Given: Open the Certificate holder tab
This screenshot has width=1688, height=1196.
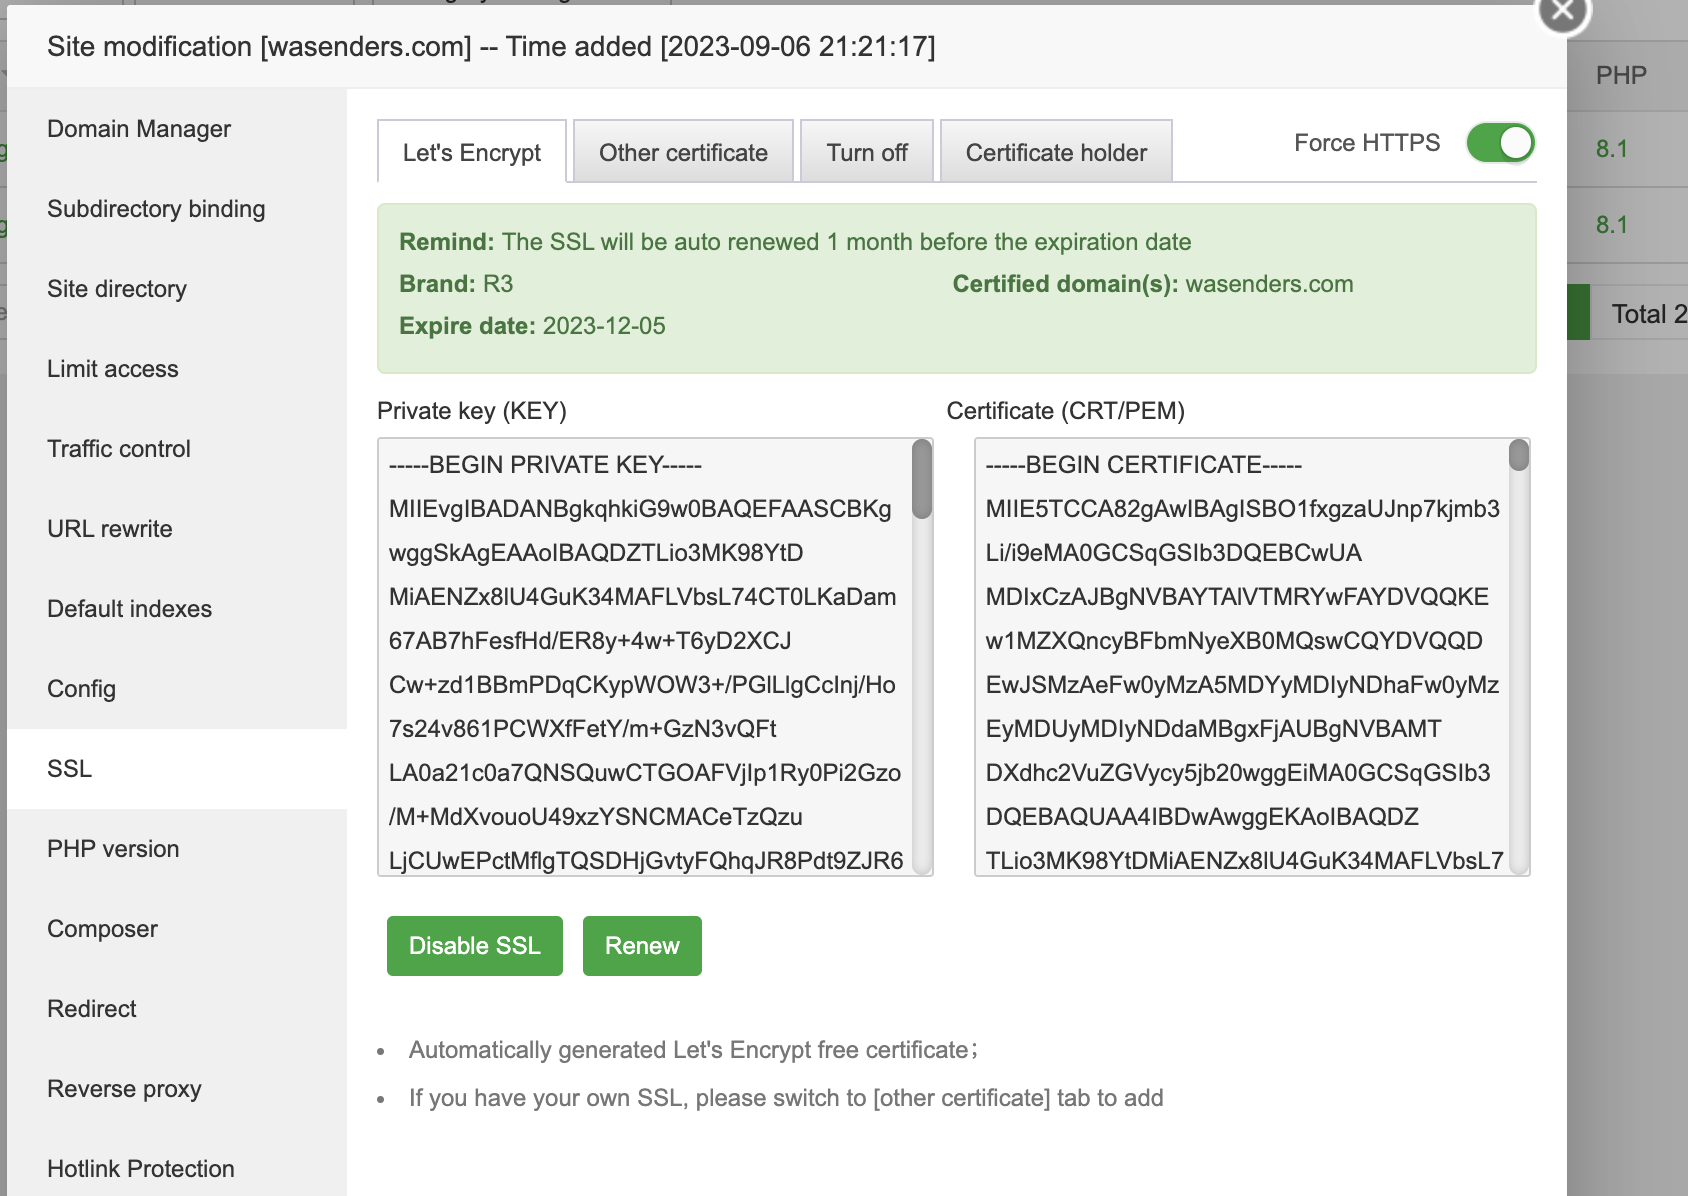Looking at the screenshot, I should [x=1056, y=153].
